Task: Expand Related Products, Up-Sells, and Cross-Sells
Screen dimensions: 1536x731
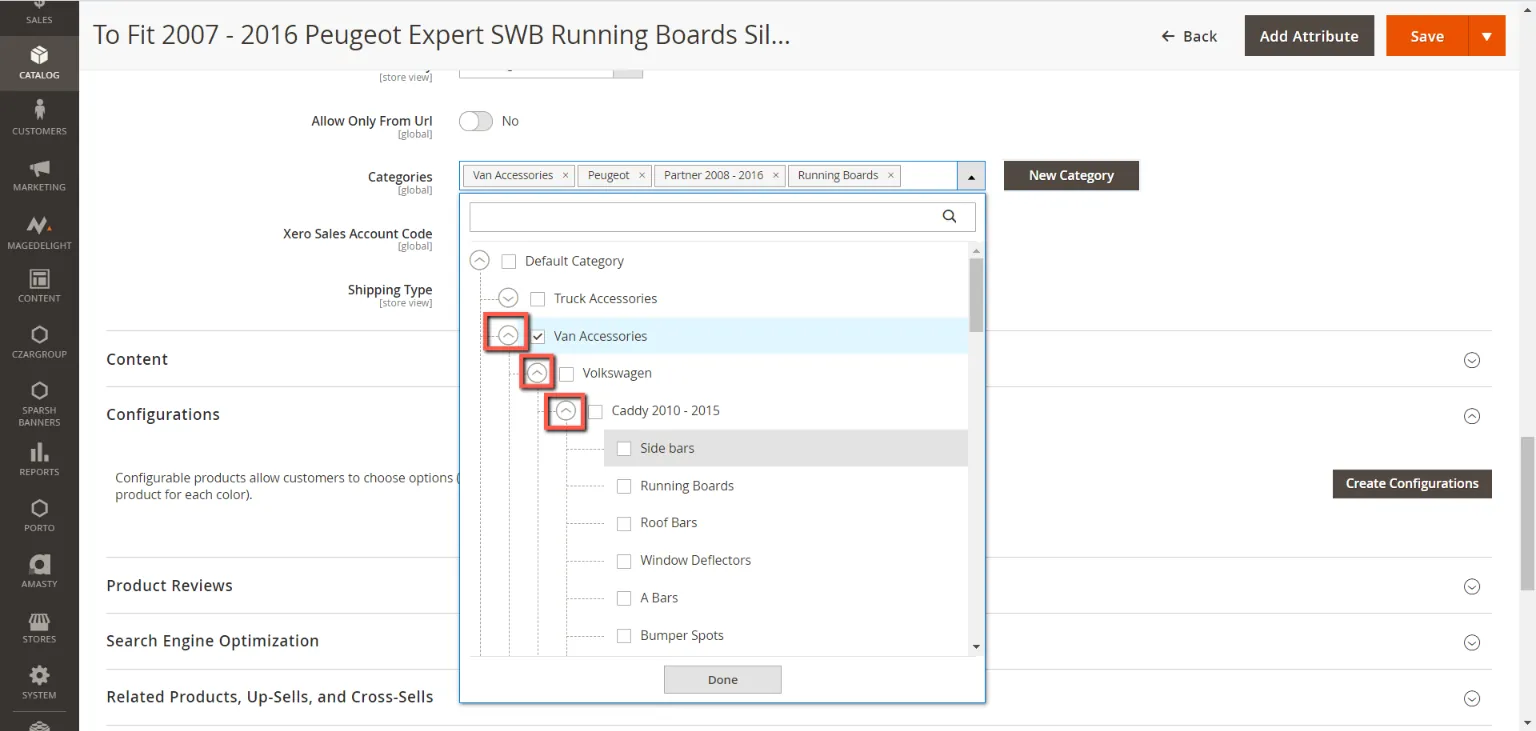Action: click(1472, 698)
